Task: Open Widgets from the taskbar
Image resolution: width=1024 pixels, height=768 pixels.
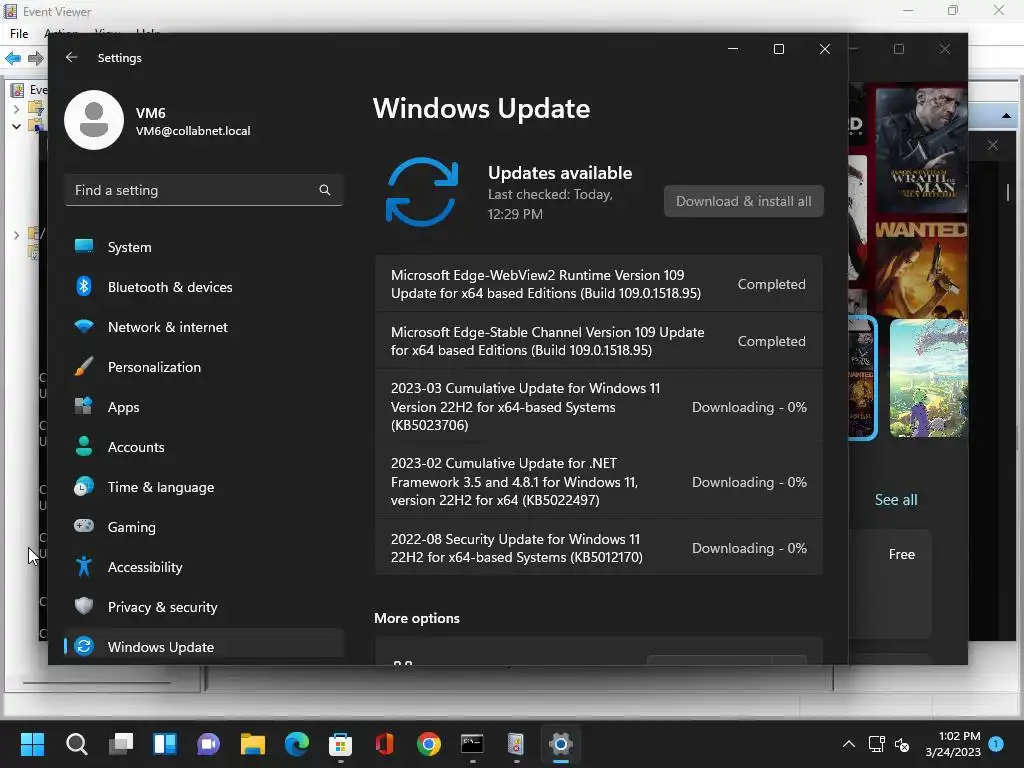Action: [165, 744]
